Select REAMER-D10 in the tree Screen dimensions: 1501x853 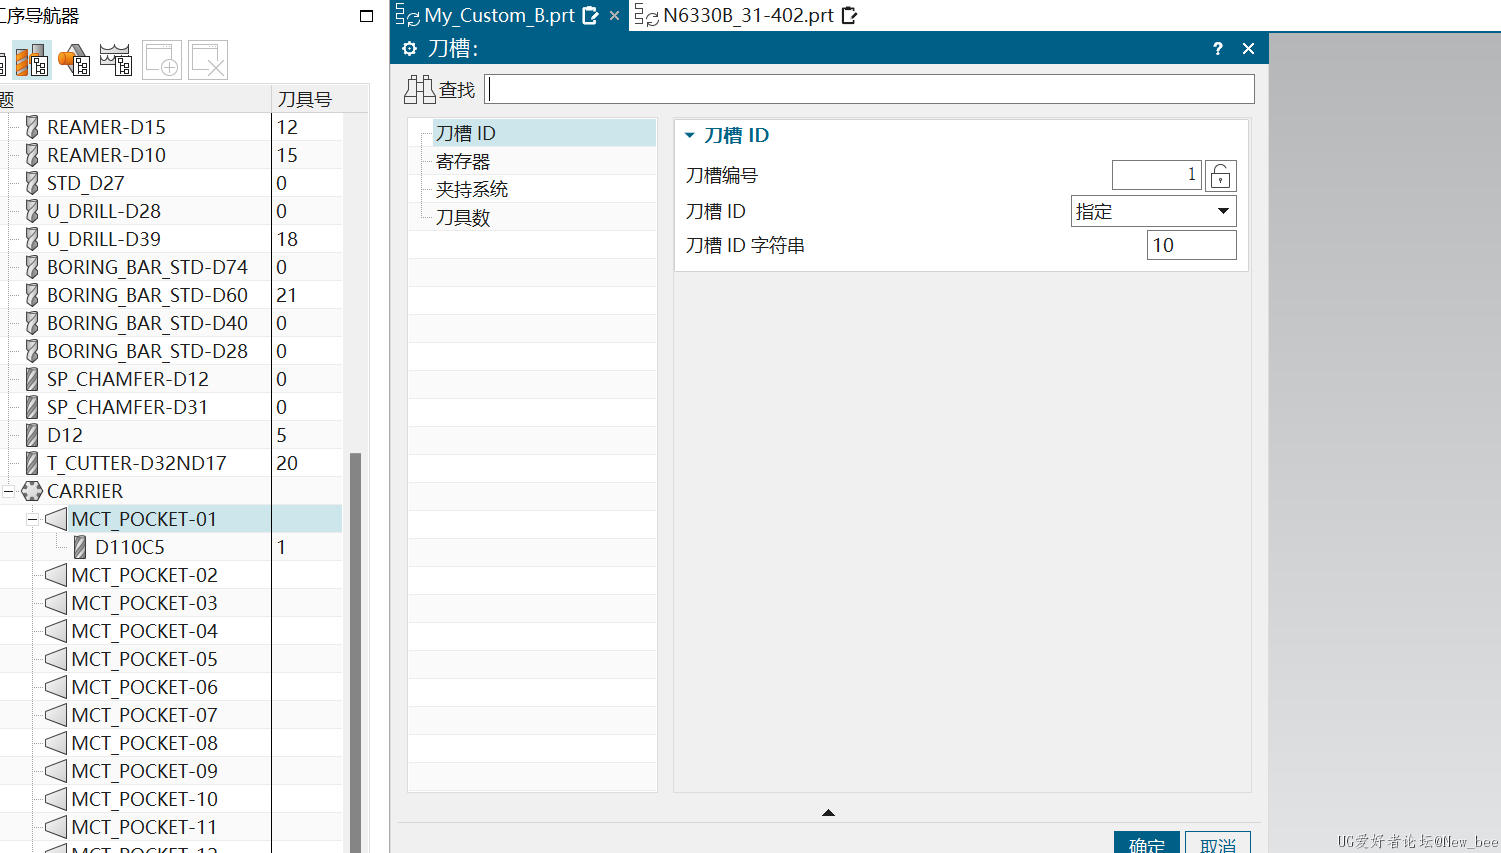click(106, 155)
